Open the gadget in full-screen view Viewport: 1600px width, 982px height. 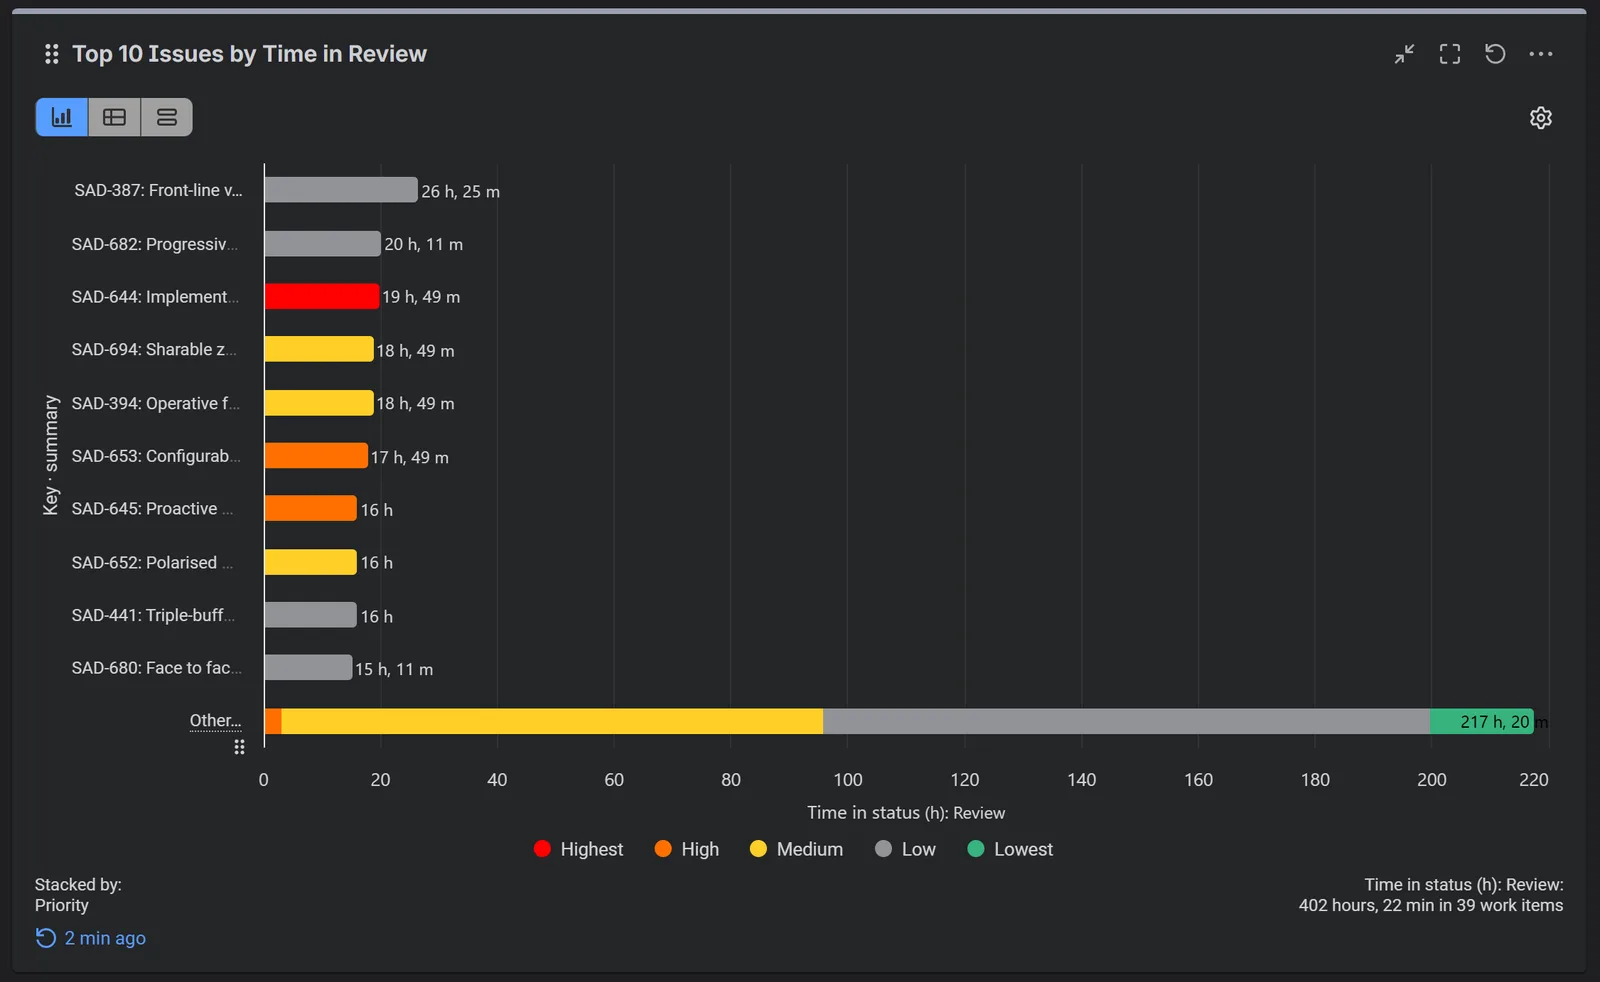[x=1450, y=54]
